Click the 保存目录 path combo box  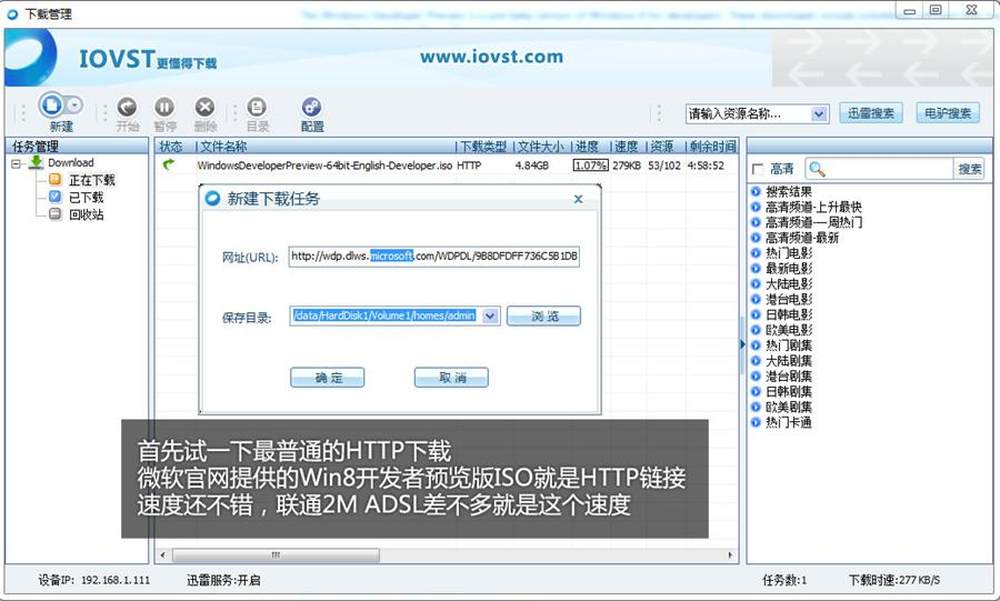395,316
